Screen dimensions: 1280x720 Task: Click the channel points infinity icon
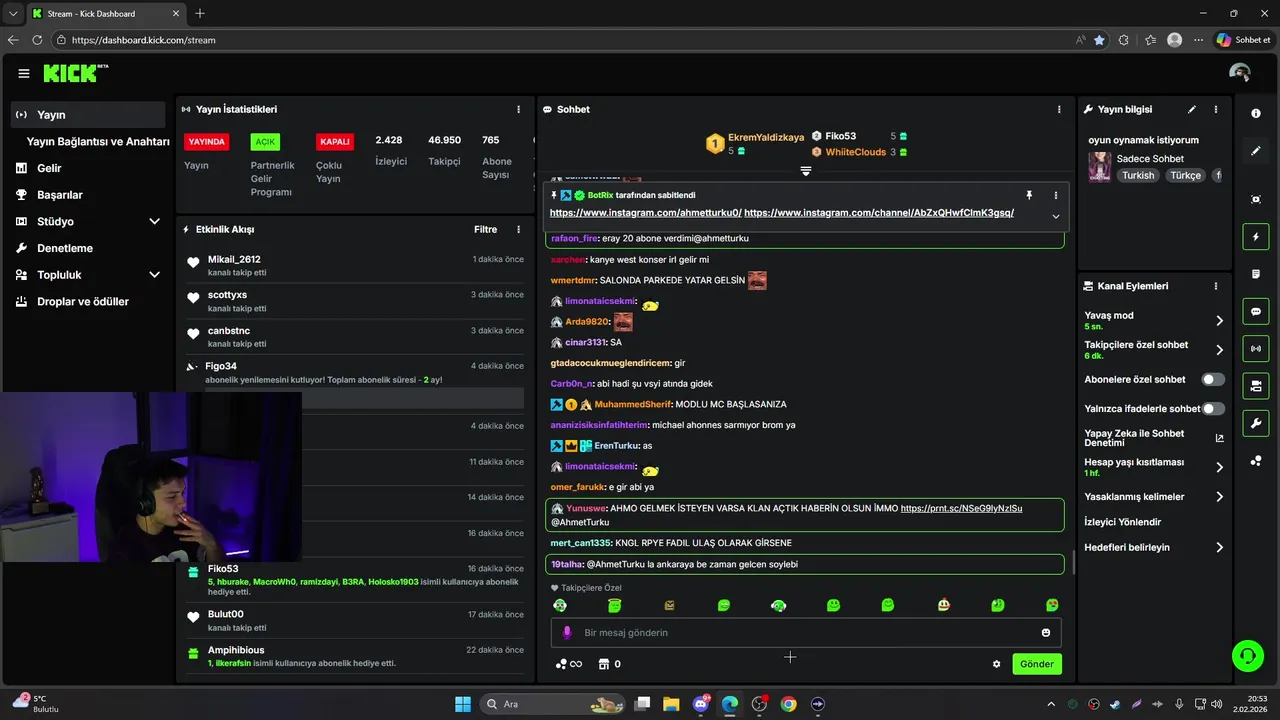click(x=568, y=664)
